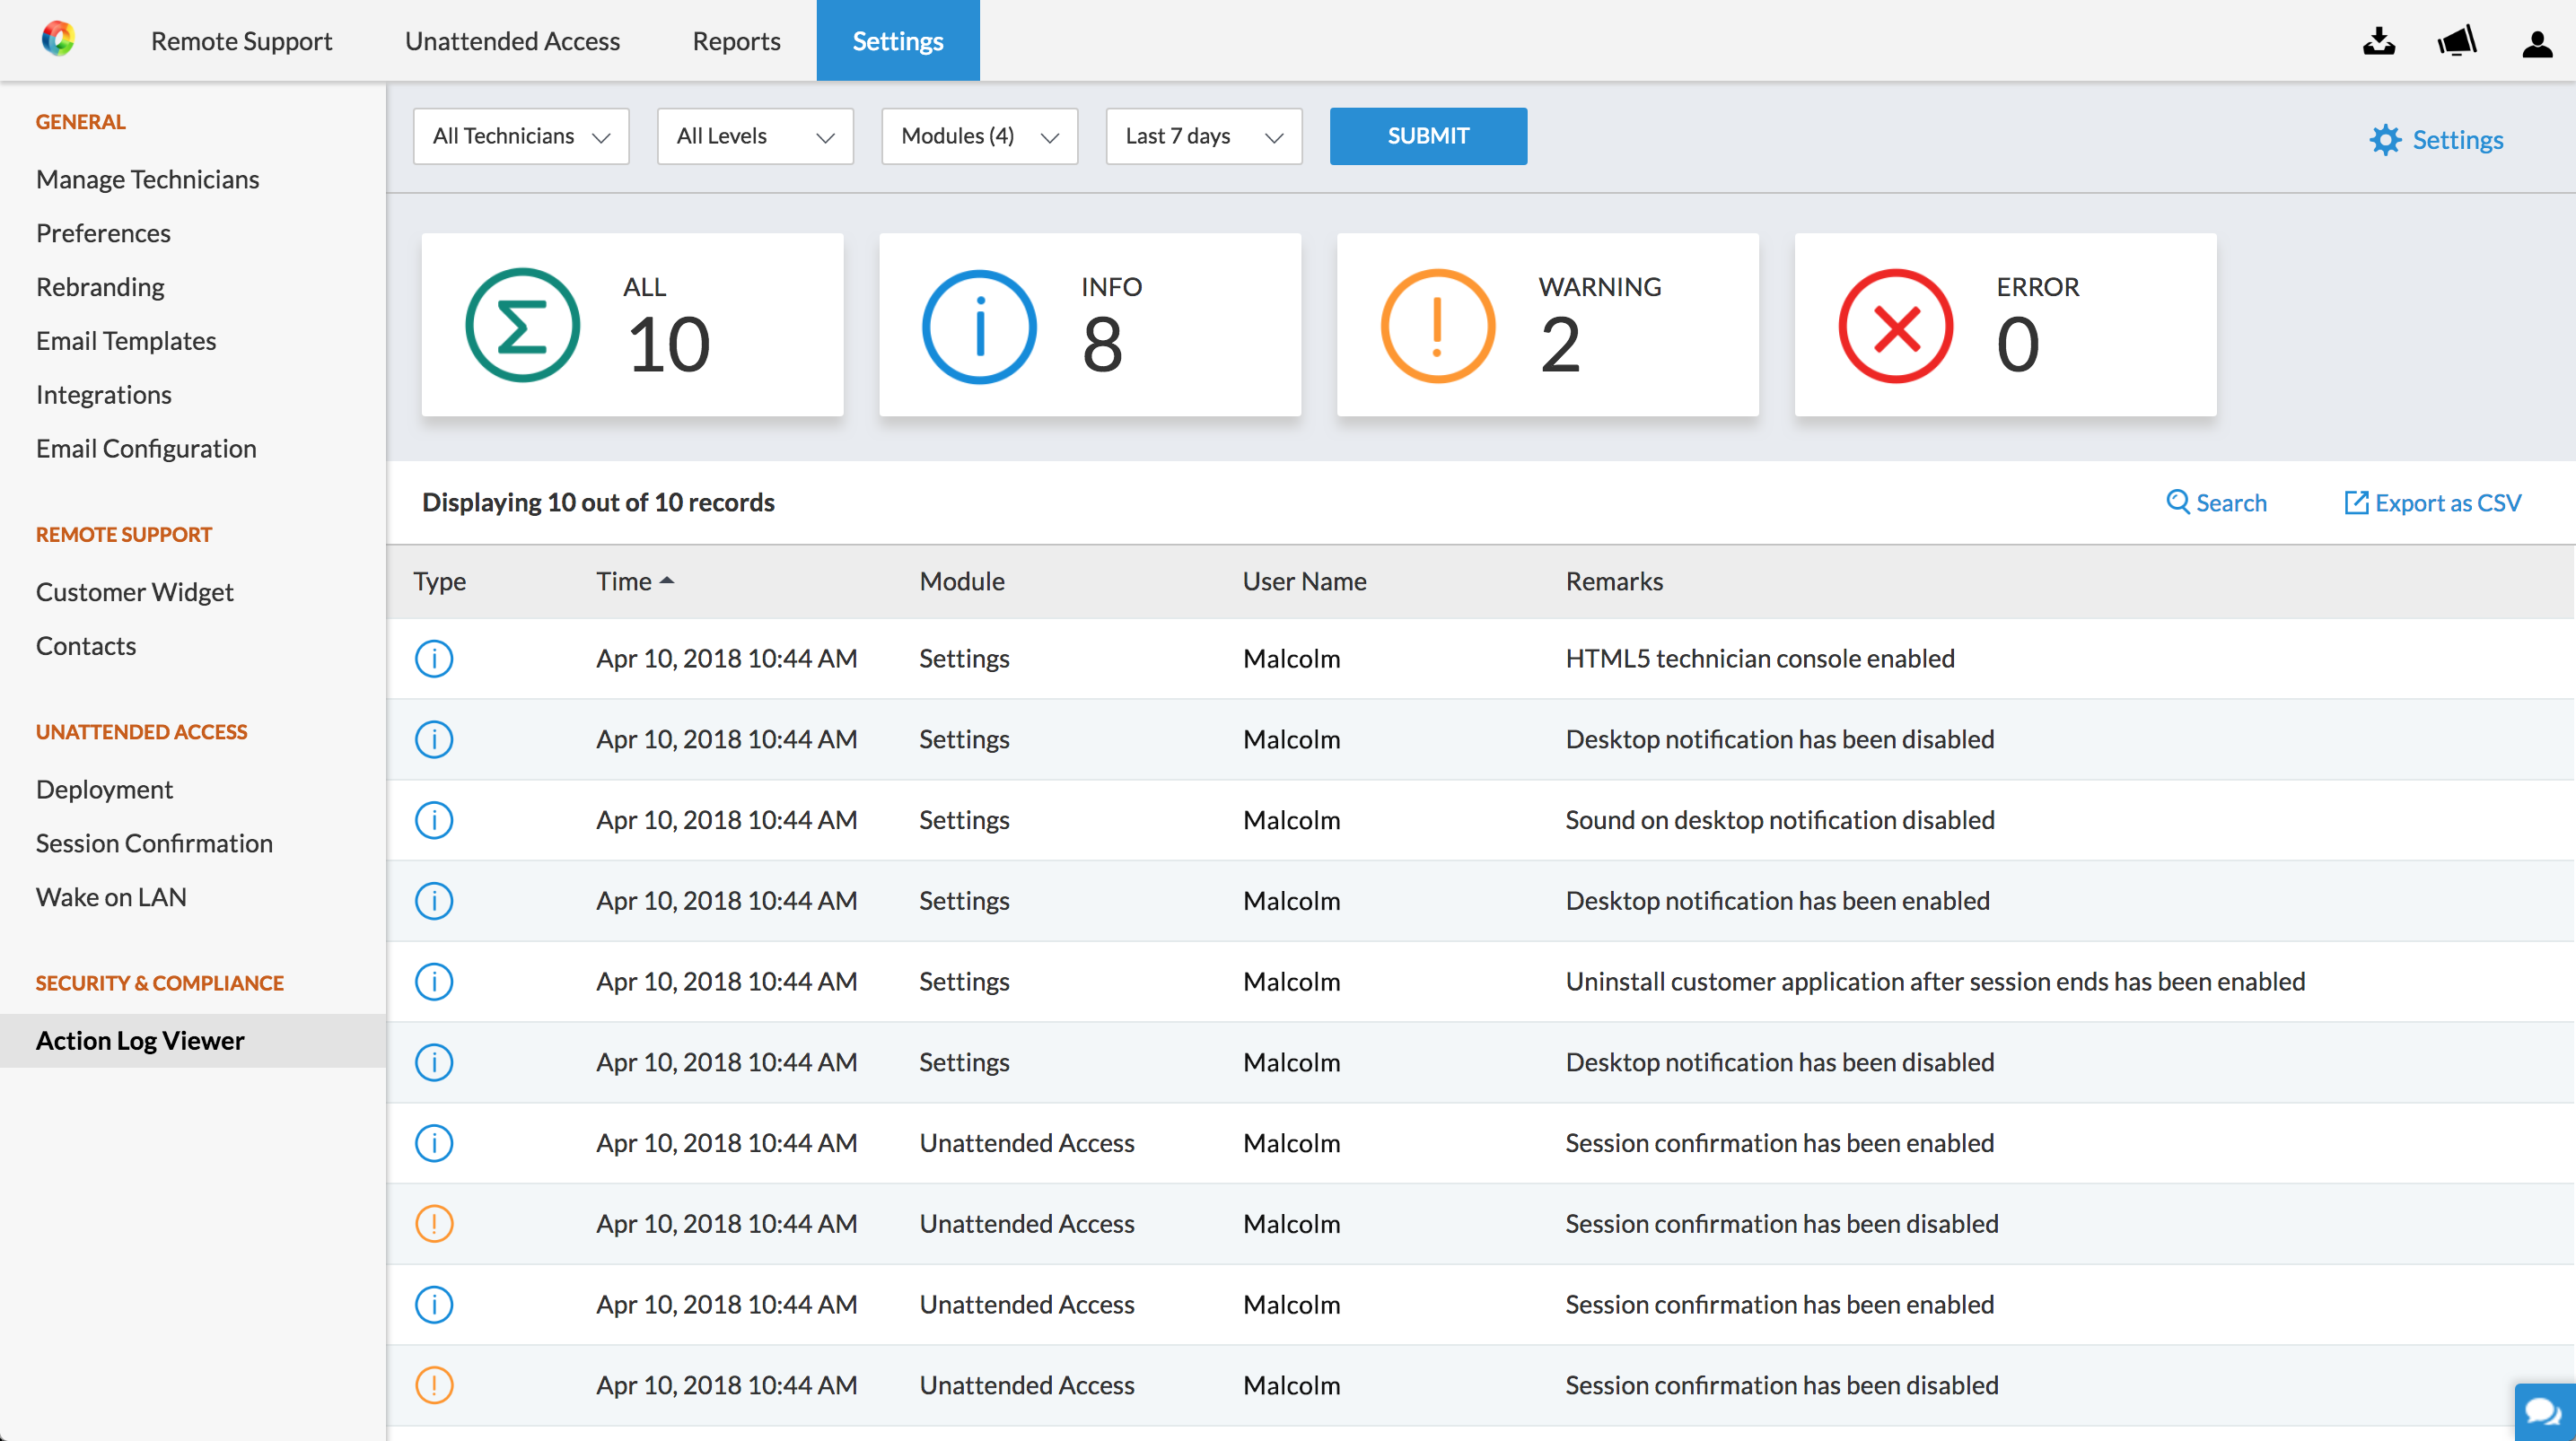Open Wake on LAN in sidebar
The width and height of the screenshot is (2576, 1441).
point(111,897)
